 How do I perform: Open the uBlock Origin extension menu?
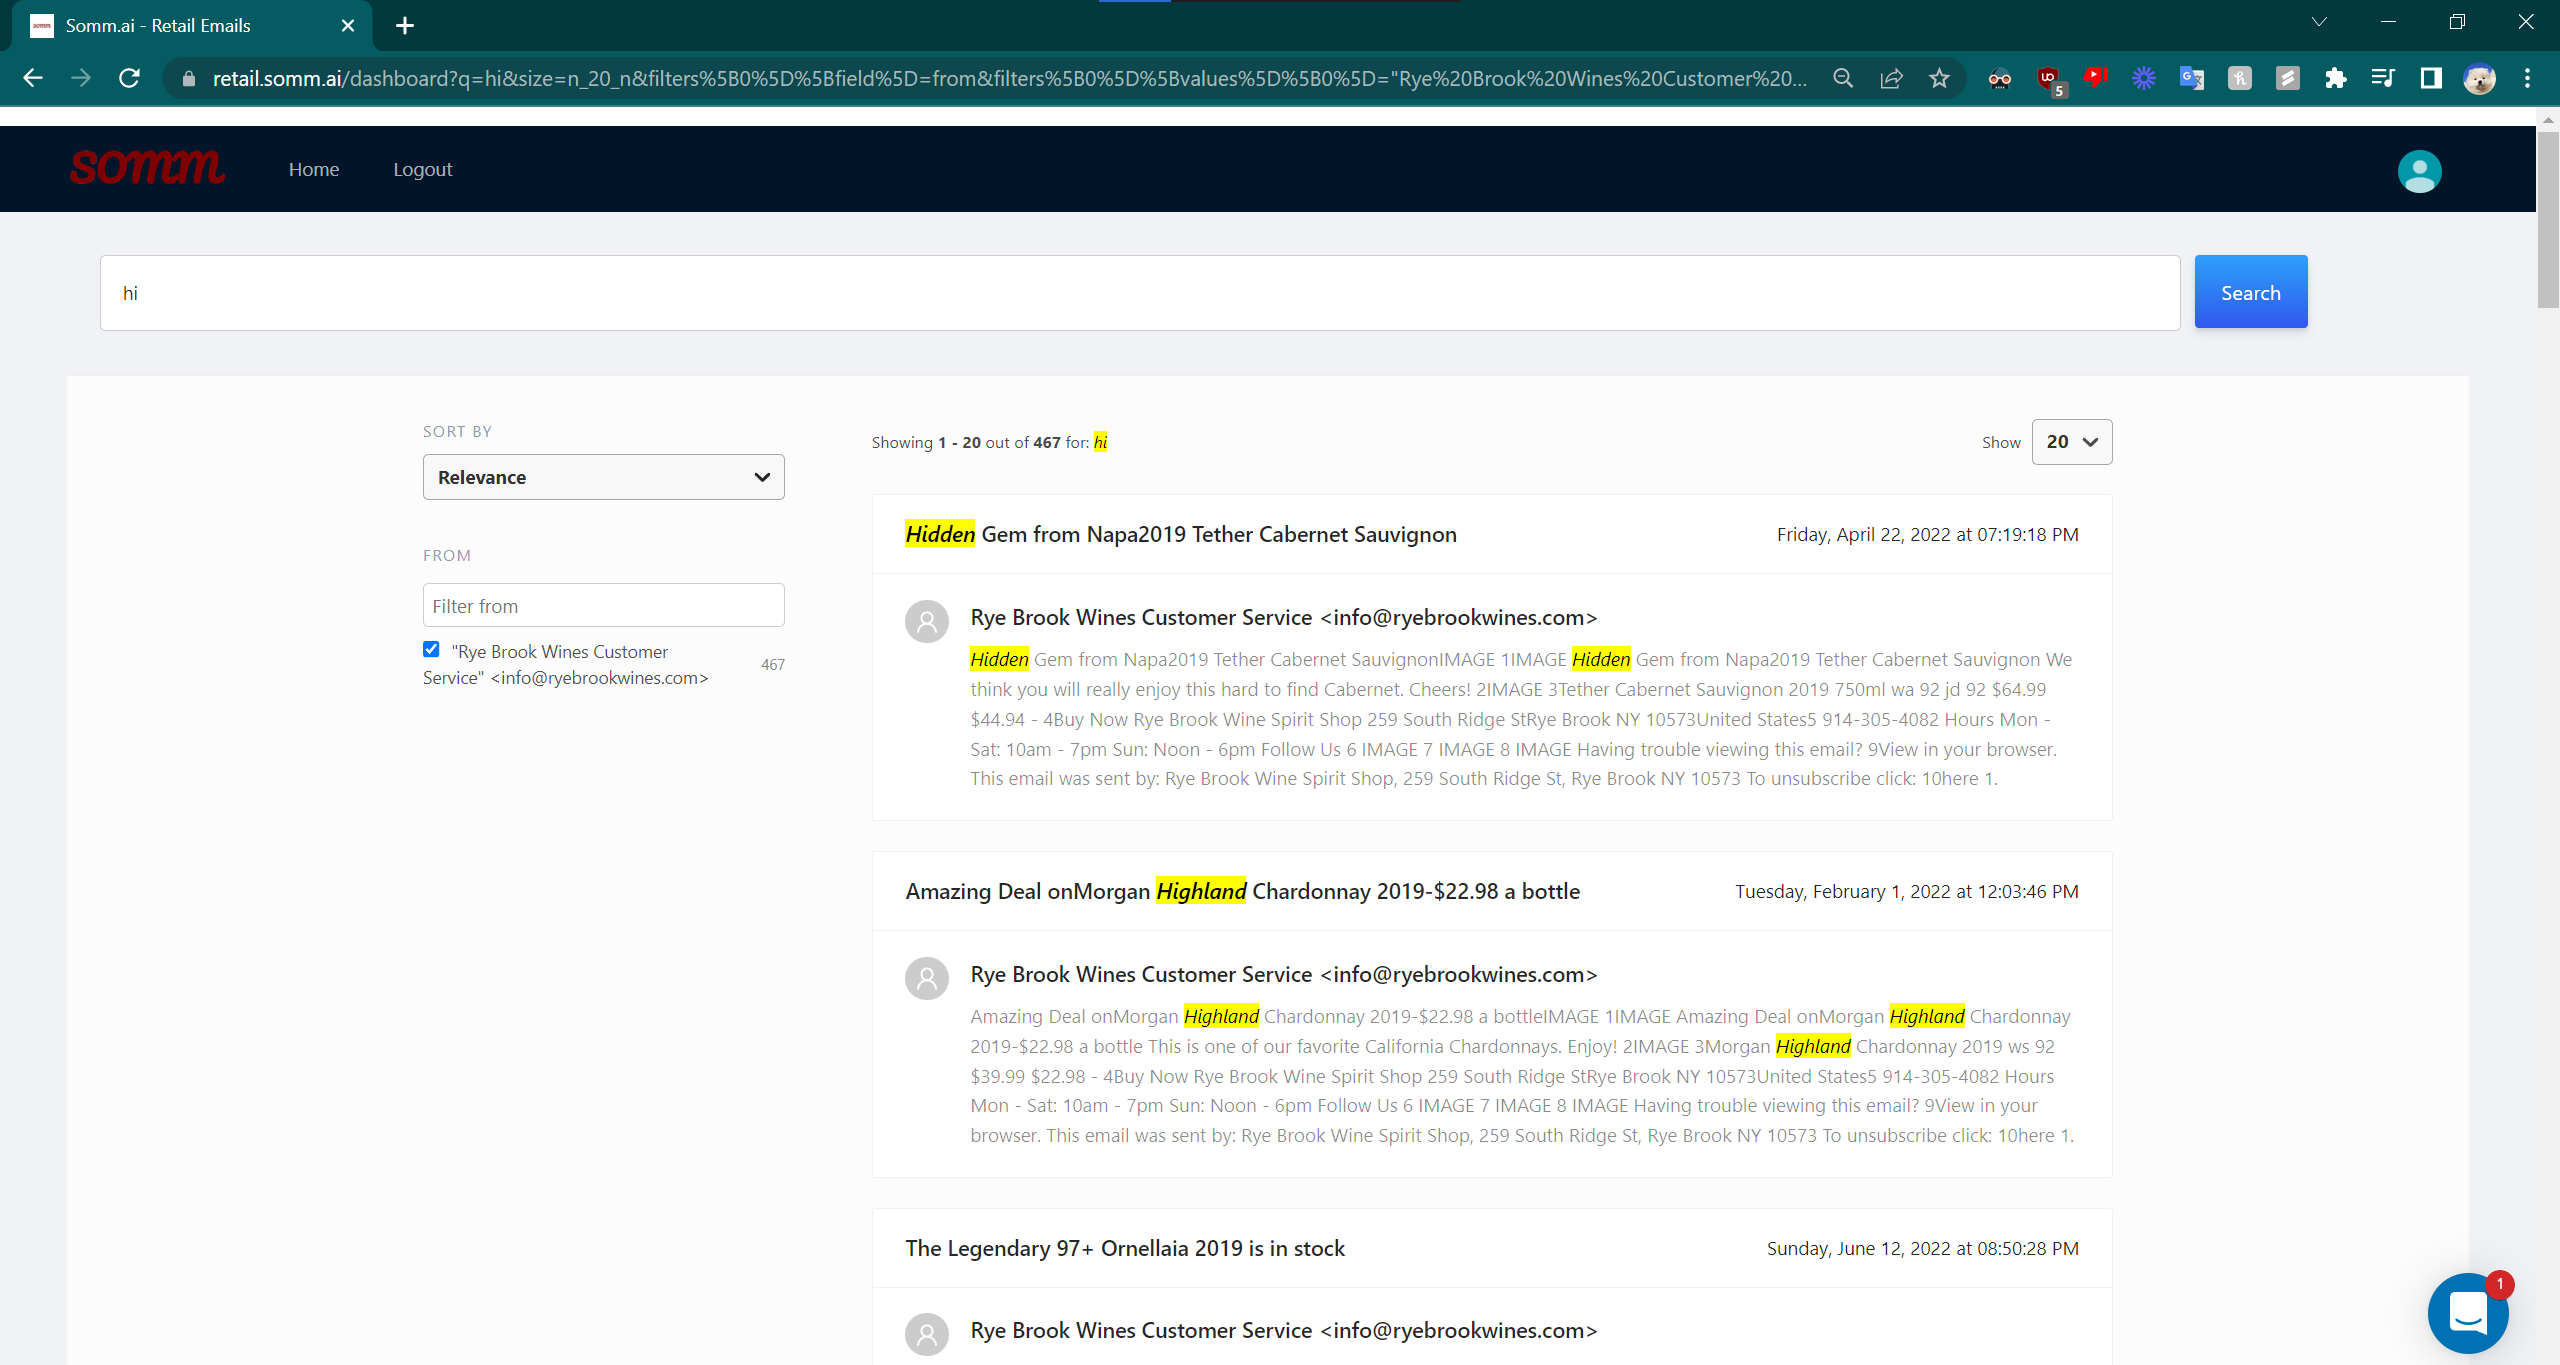(2048, 78)
